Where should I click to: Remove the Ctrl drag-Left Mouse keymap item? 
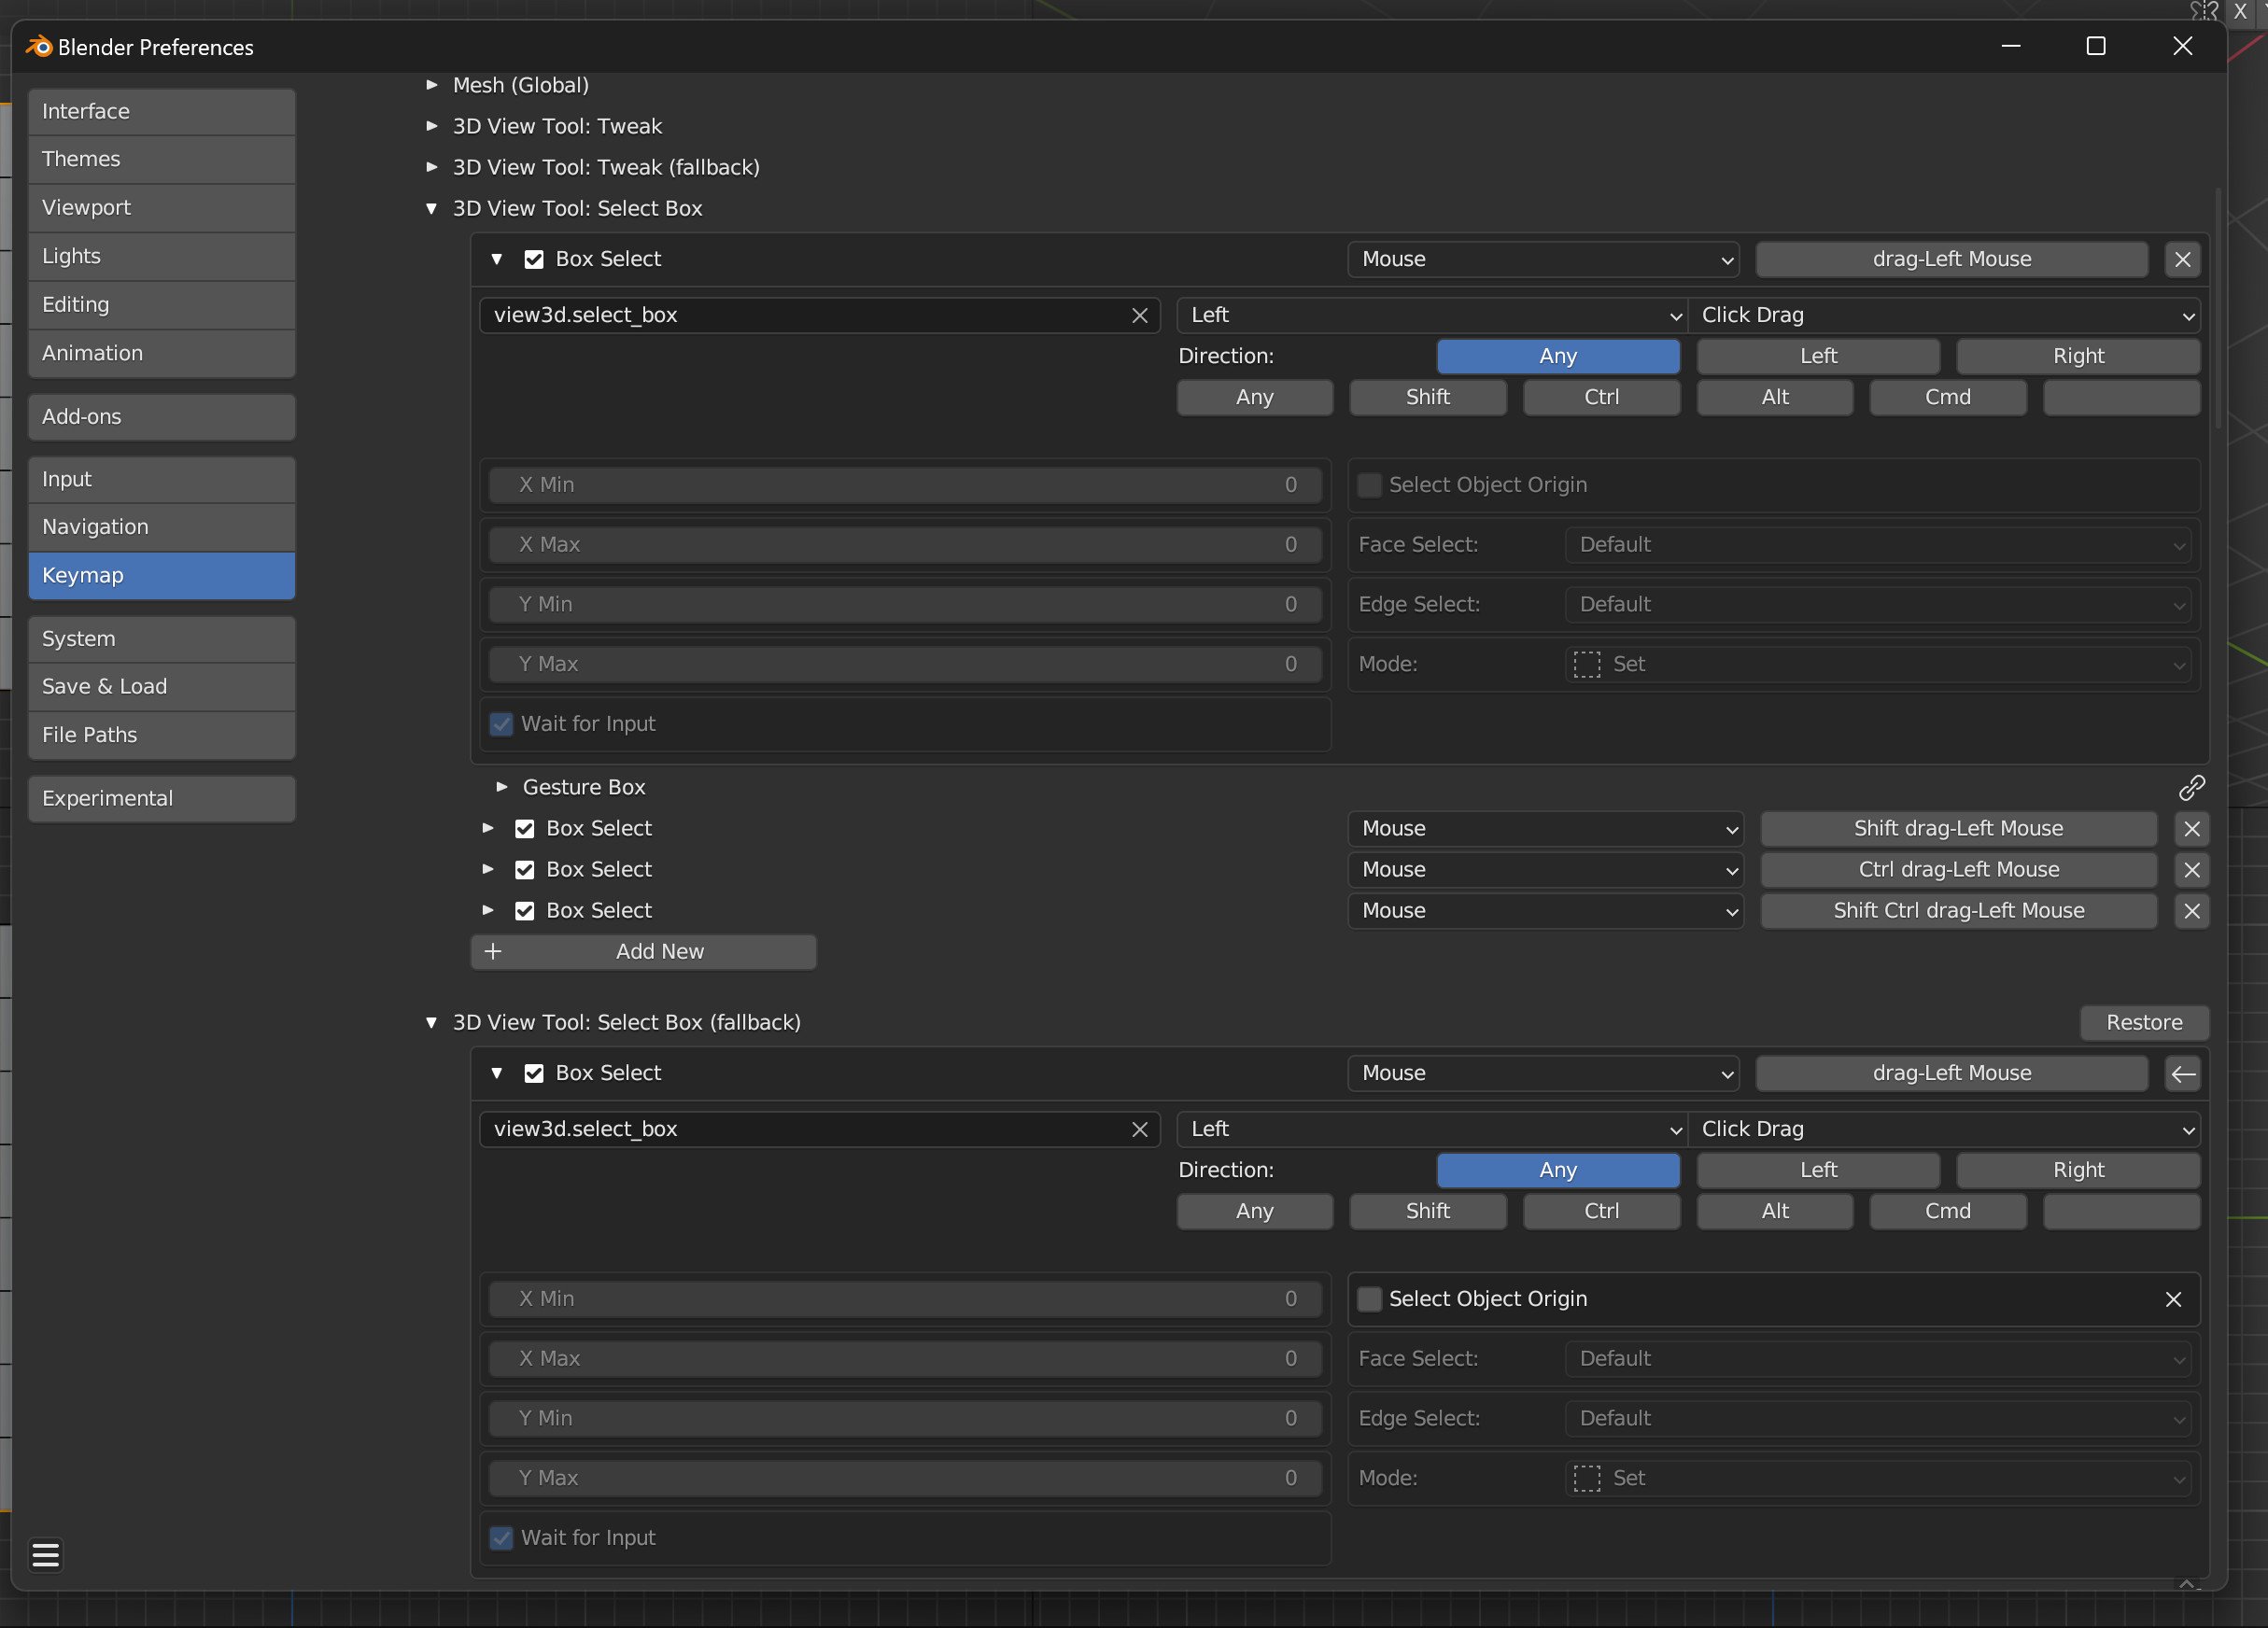[x=2191, y=870]
